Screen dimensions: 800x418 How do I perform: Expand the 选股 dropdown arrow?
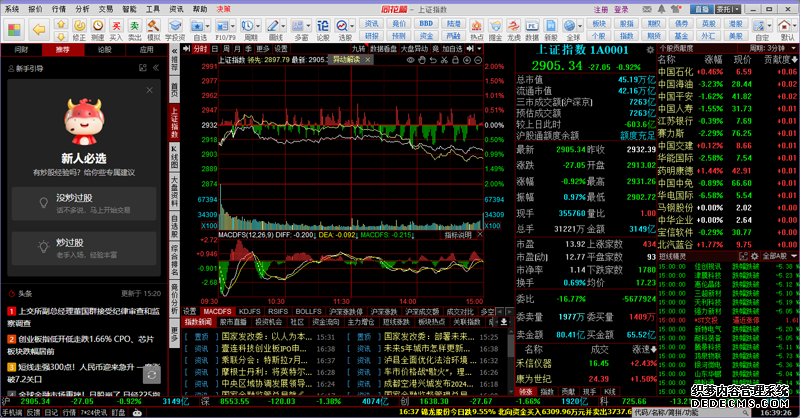[x=353, y=25]
